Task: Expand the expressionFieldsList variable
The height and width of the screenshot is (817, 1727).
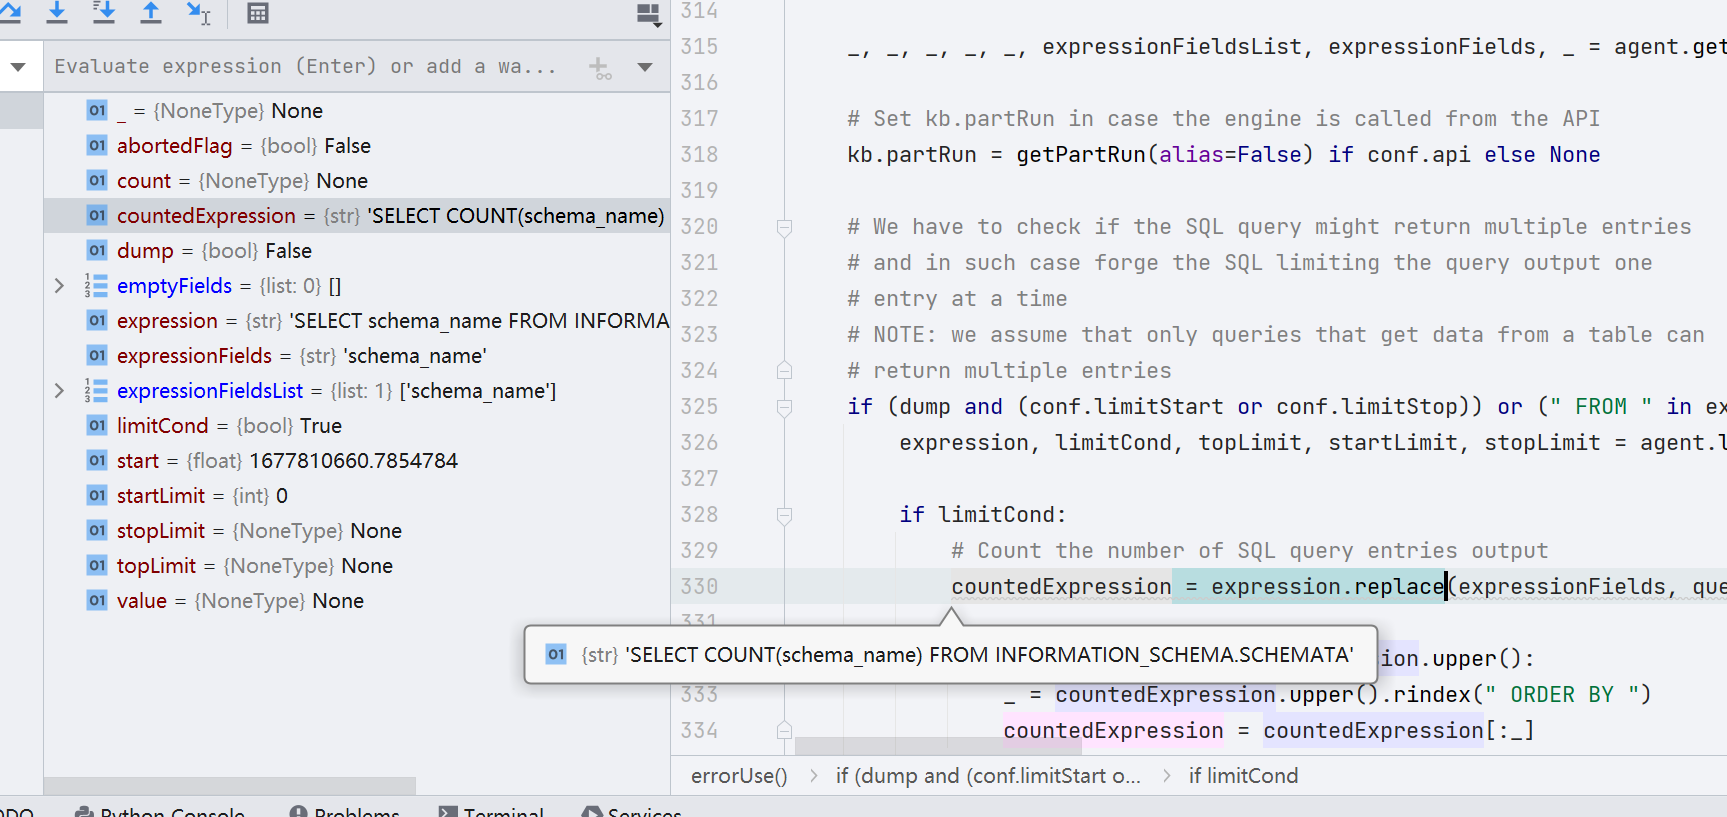Action: tap(59, 391)
